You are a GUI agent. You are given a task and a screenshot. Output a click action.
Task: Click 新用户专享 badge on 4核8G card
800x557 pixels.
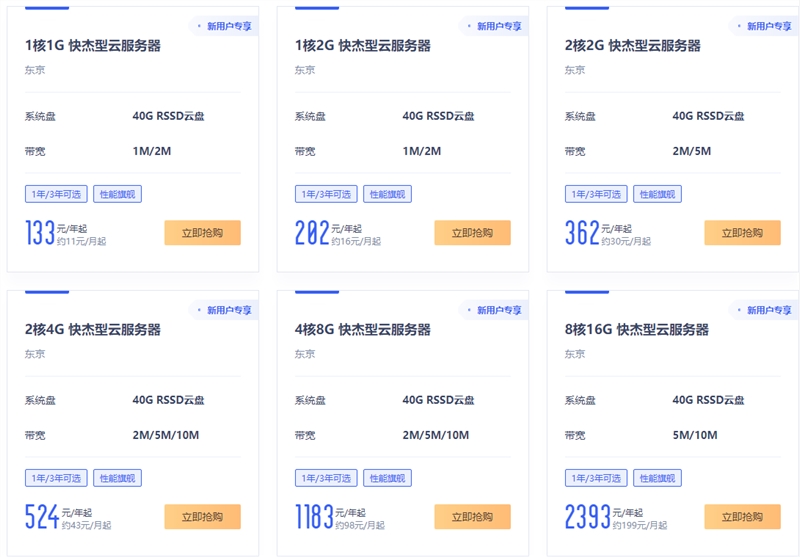pyautogui.click(x=494, y=310)
